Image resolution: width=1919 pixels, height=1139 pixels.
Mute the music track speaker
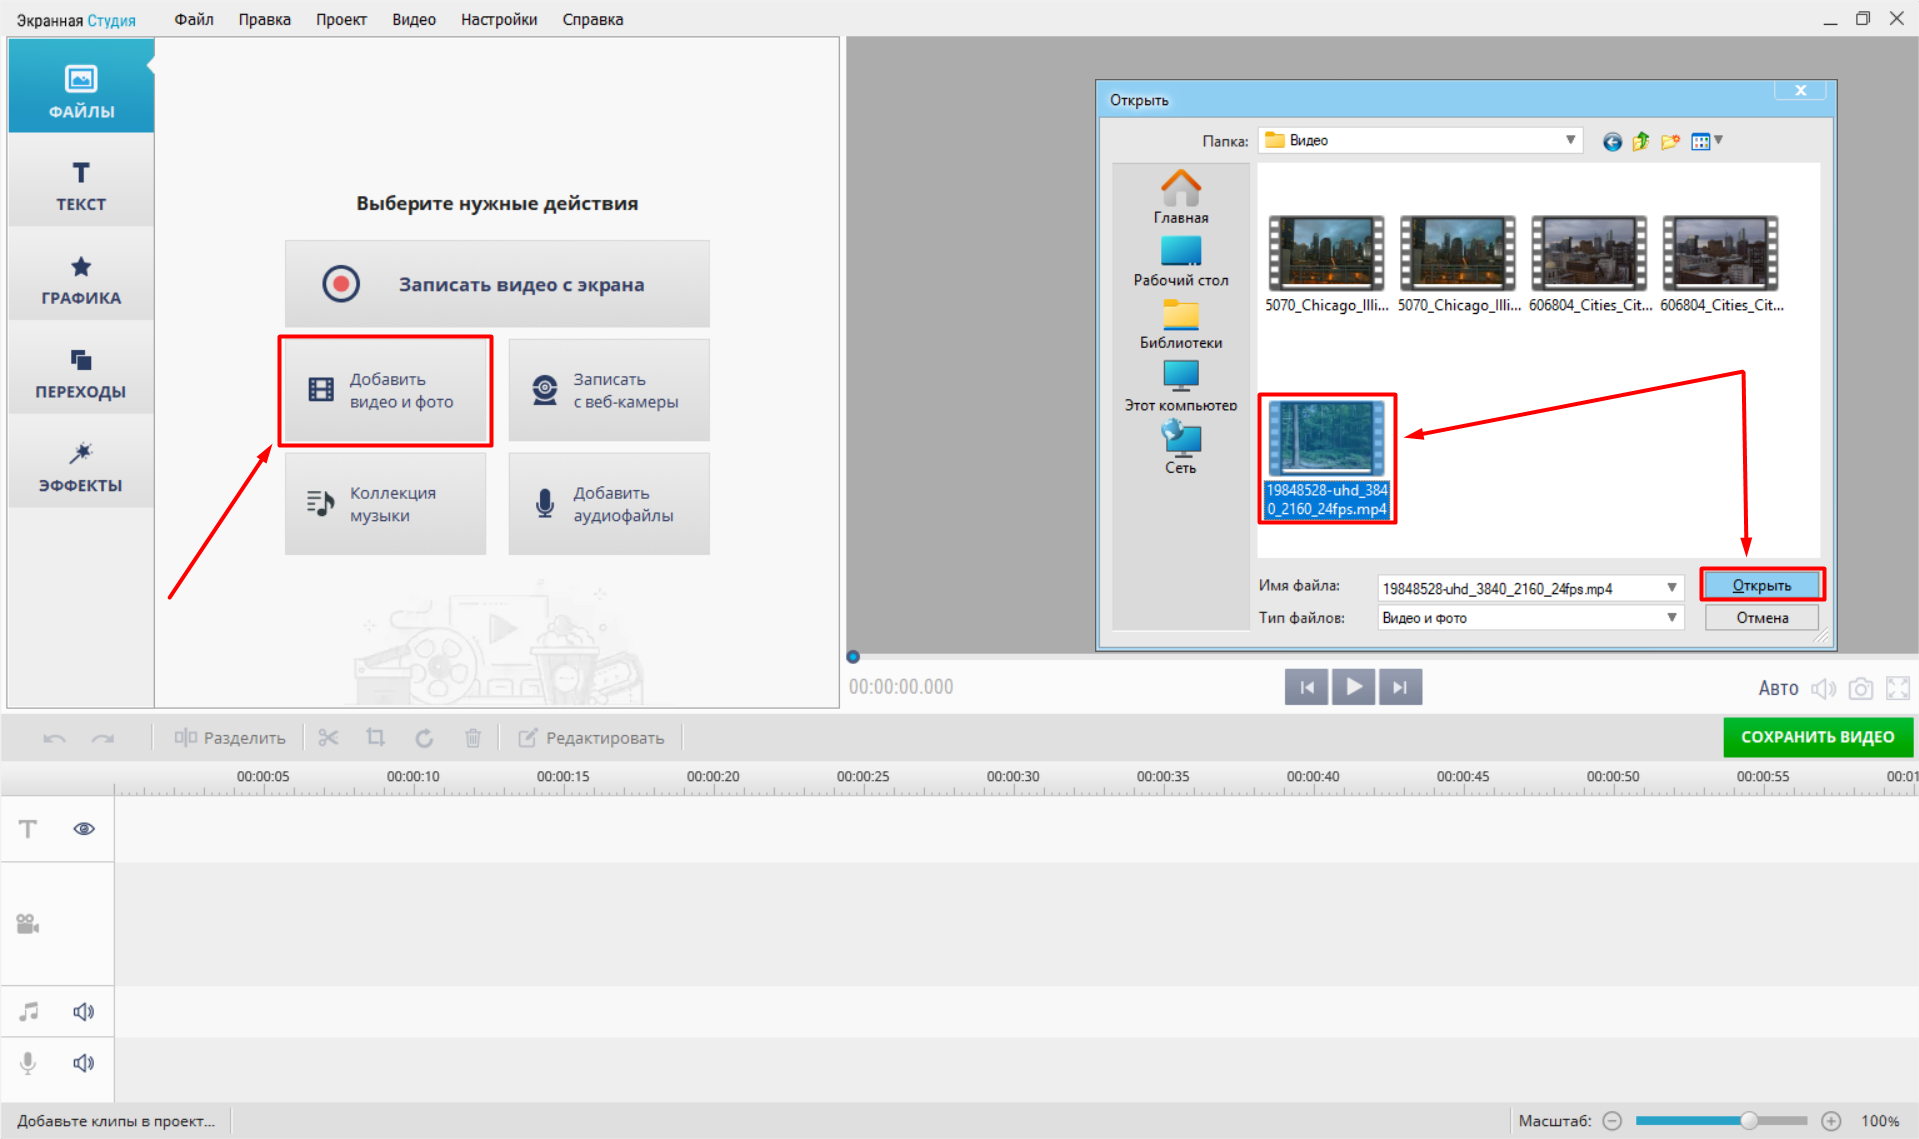(x=84, y=1012)
